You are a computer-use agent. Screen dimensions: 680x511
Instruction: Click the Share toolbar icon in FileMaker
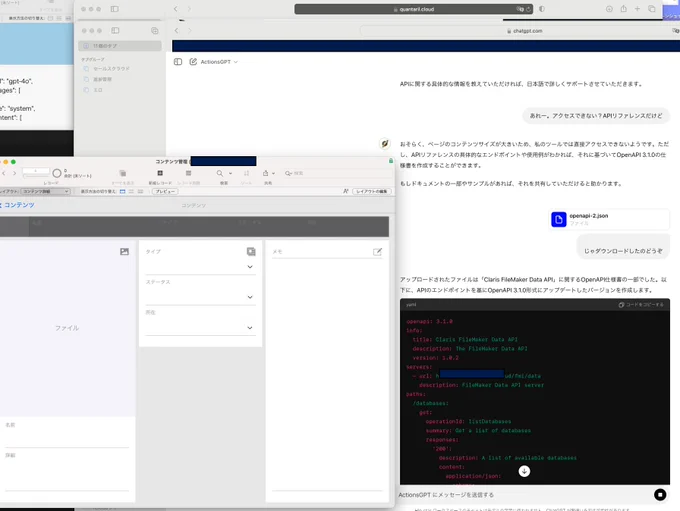pyautogui.click(x=265, y=174)
